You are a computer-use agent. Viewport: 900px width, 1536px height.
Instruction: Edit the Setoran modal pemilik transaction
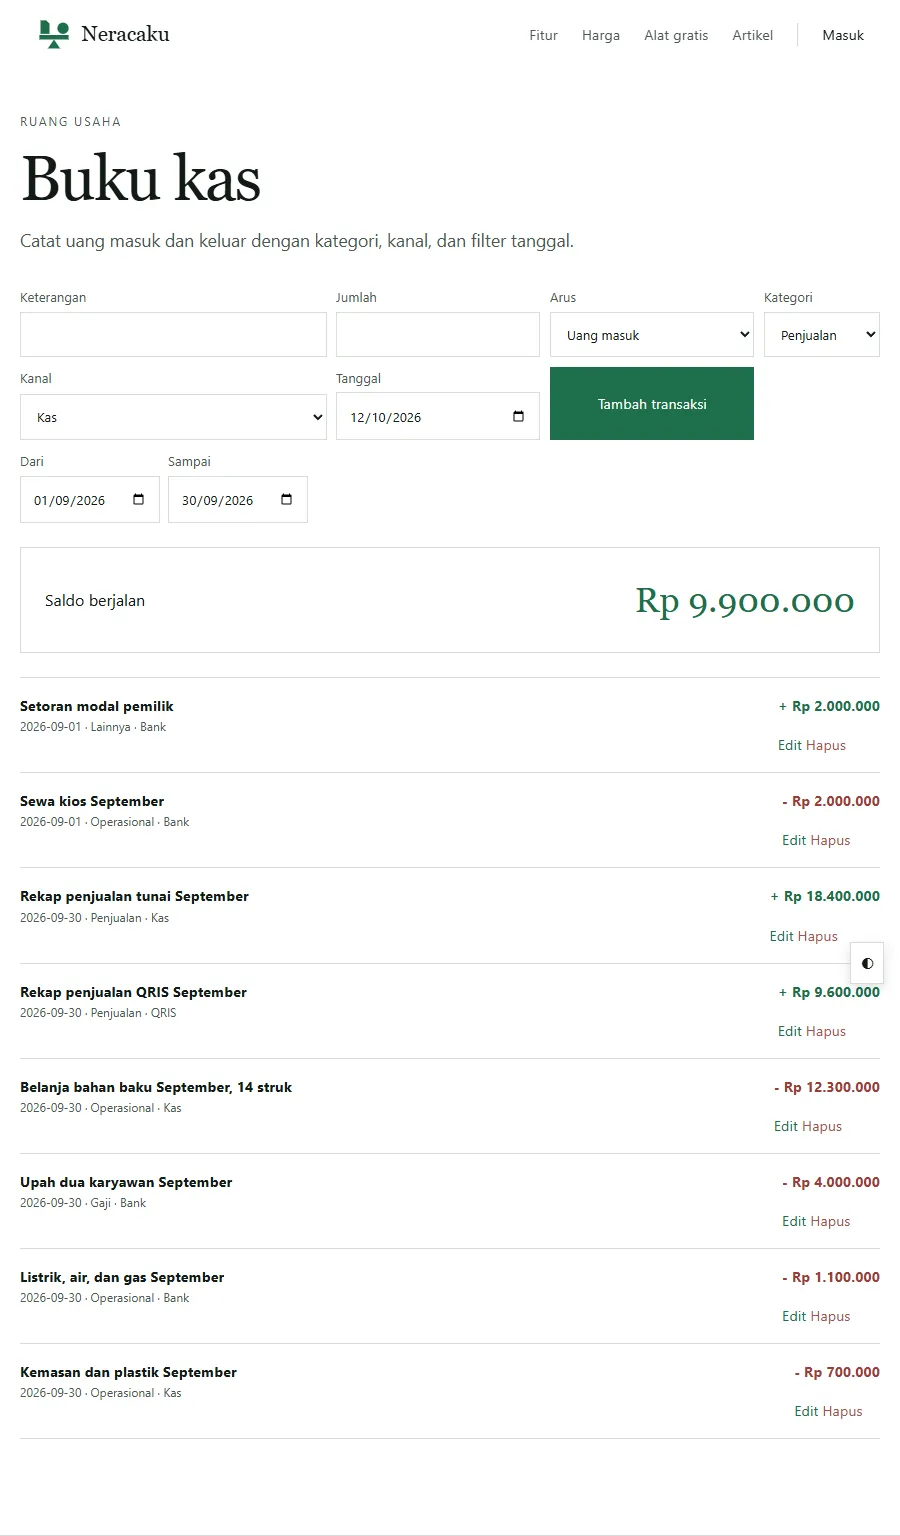[790, 745]
